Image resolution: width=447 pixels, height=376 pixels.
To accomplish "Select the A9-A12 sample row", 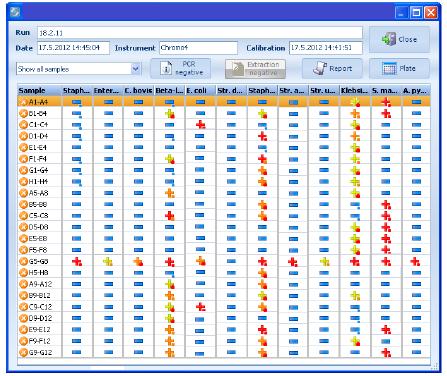I will (224, 284).
